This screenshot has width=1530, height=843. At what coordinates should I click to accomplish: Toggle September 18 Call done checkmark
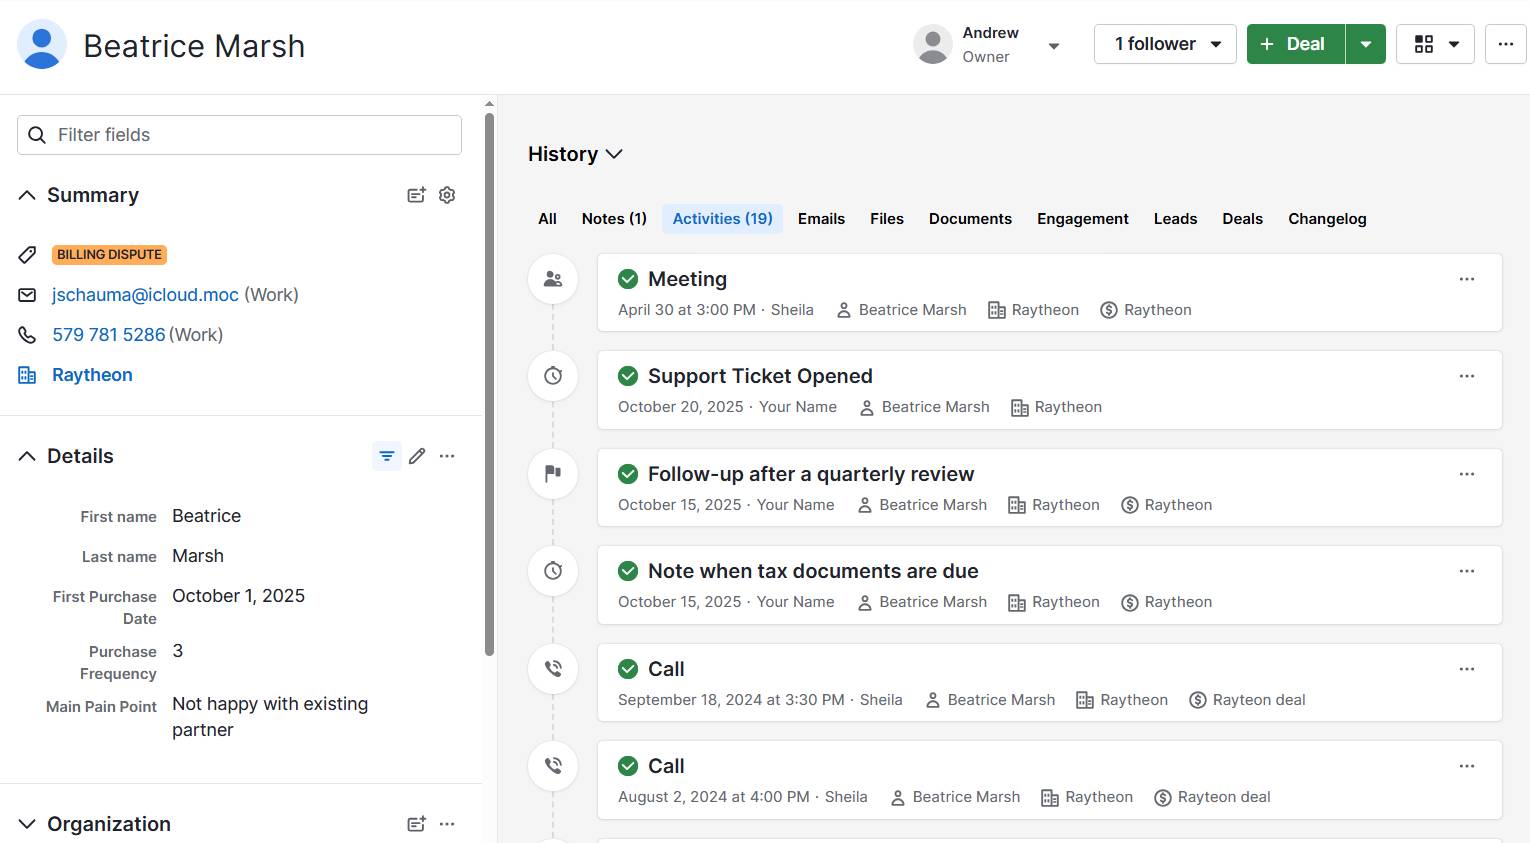point(628,669)
